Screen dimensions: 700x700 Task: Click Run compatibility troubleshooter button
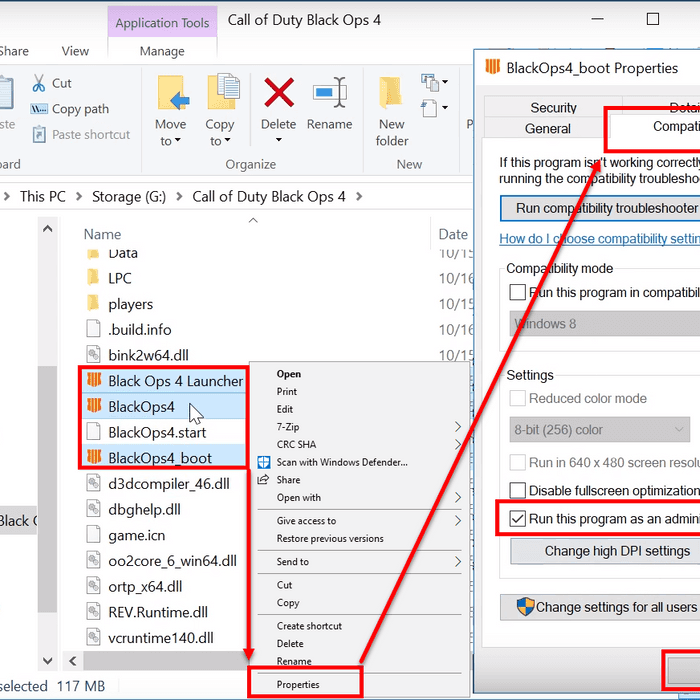point(600,208)
